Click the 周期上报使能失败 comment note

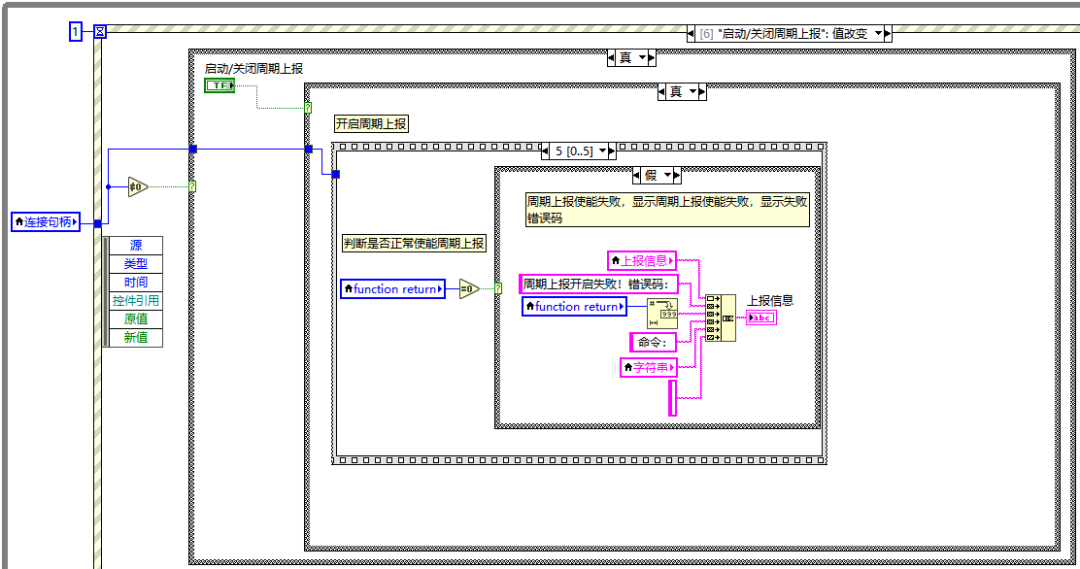(667, 209)
